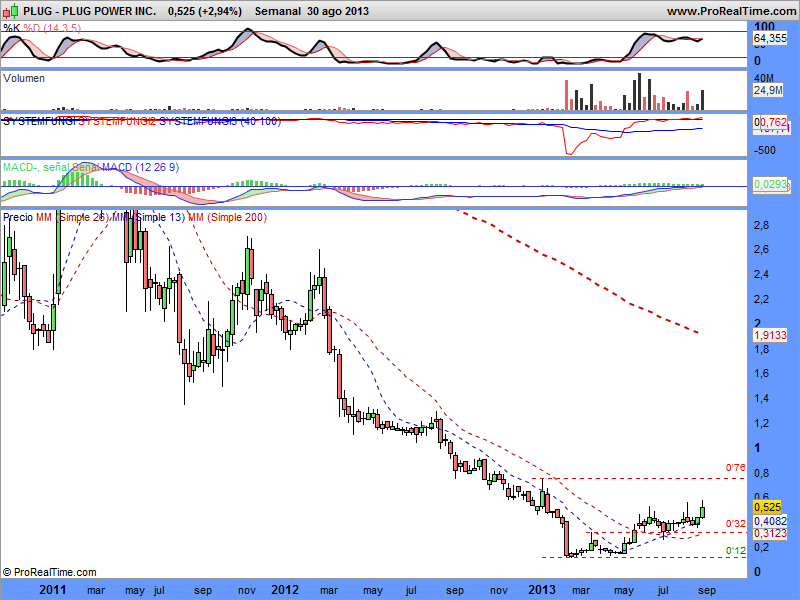Click the candlestick icon beside PLUG title
Viewport: 800px width, 600px height.
coord(11,11)
